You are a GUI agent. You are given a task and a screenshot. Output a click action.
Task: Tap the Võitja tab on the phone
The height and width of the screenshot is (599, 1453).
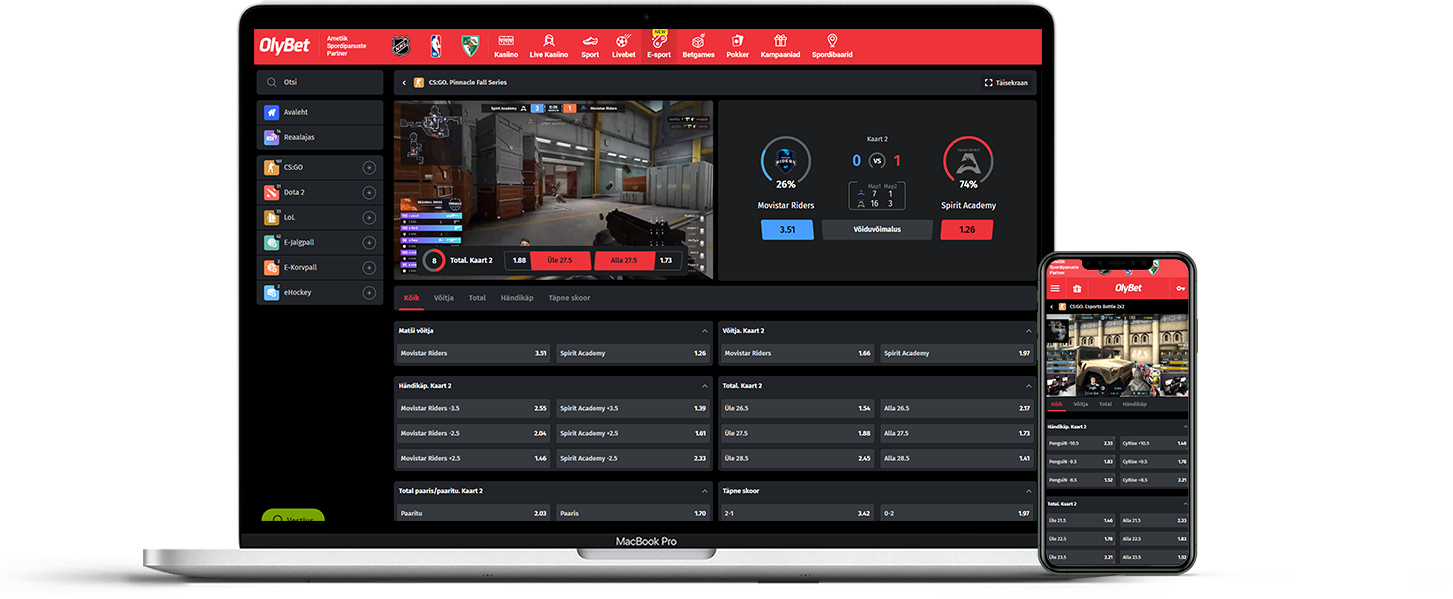pos(1080,404)
